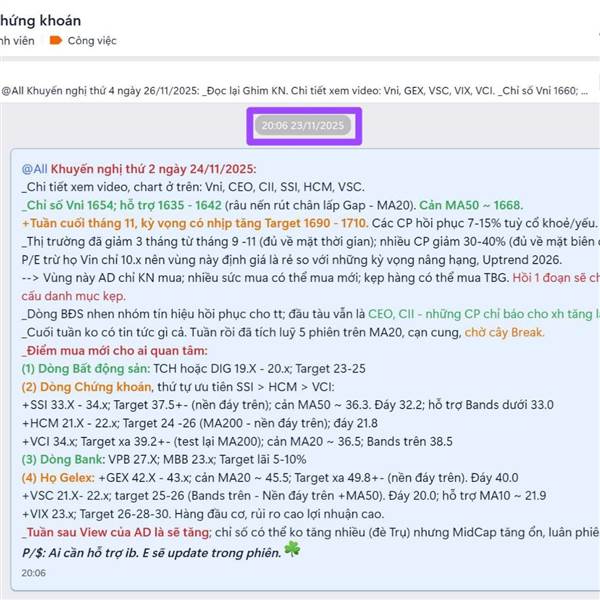Click orange label "(2) Dòng Chứng khoán"

tap(86, 387)
